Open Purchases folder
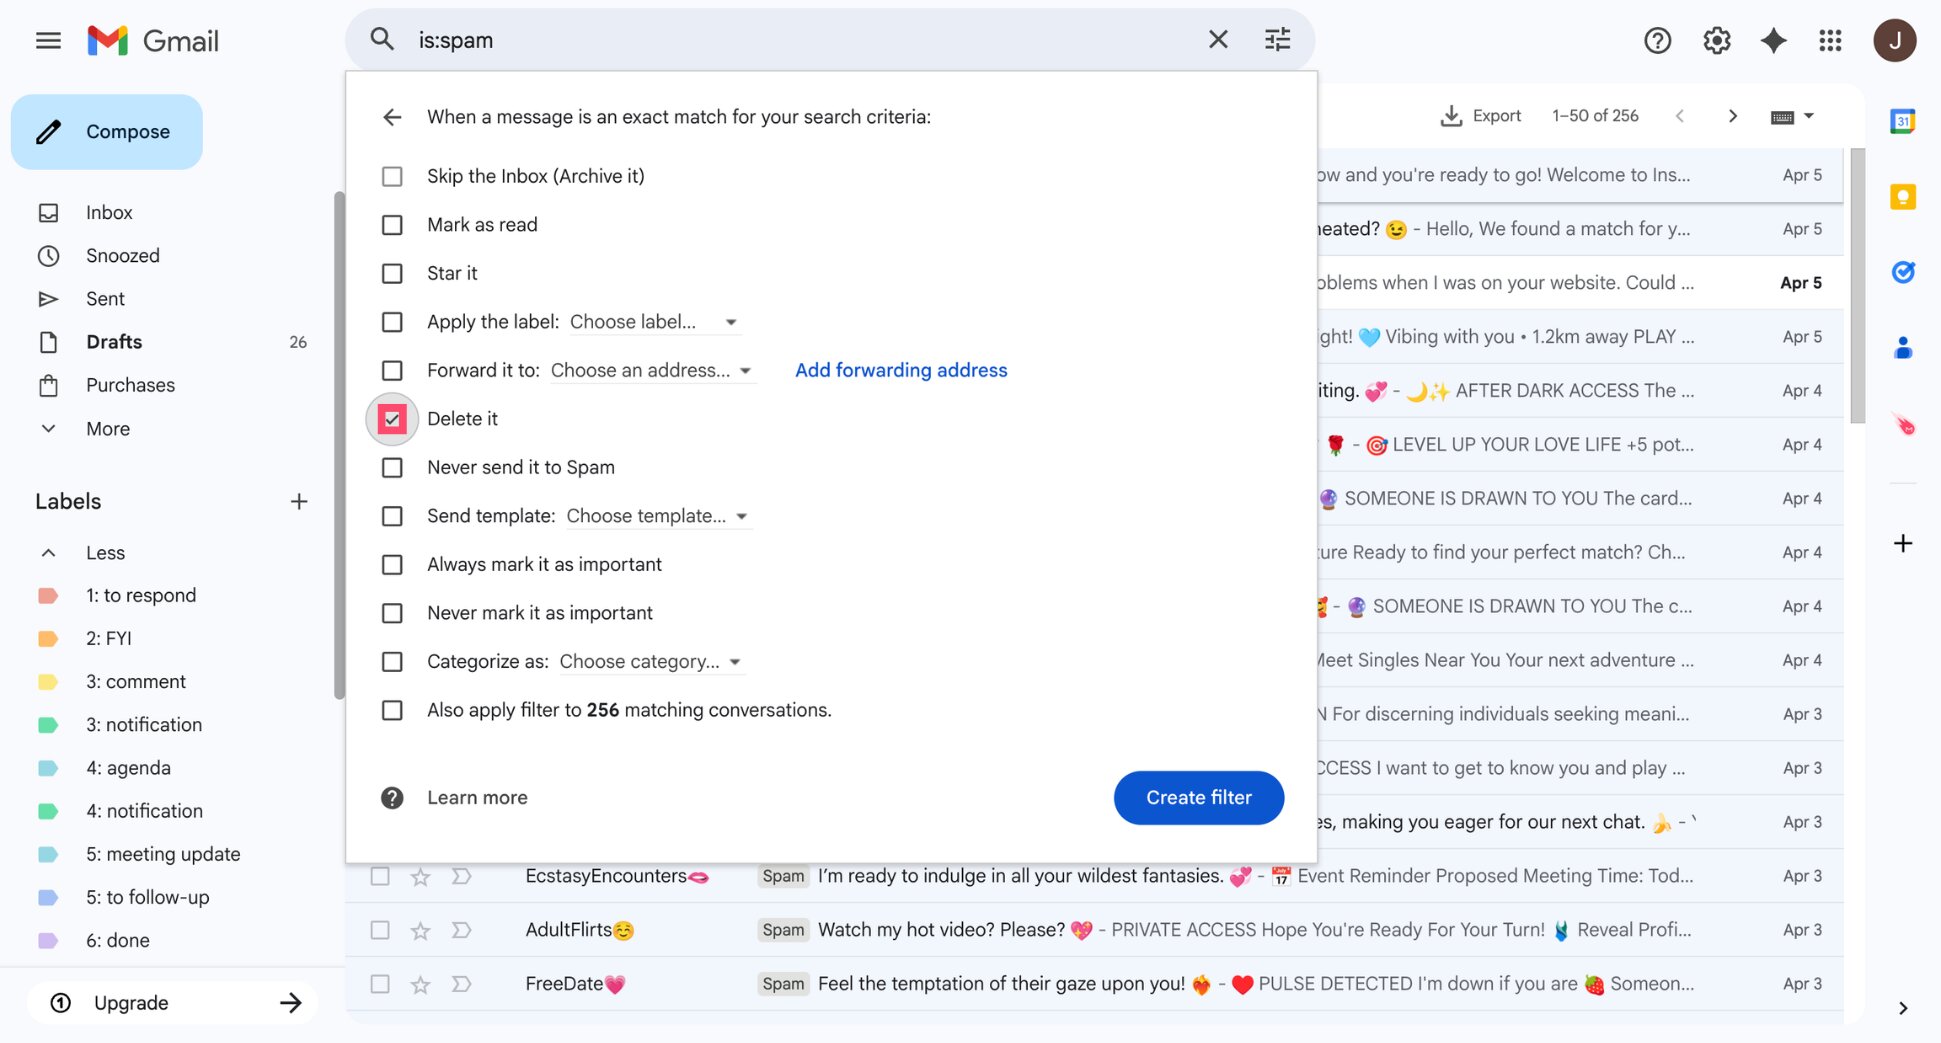1941x1043 pixels. click(130, 385)
